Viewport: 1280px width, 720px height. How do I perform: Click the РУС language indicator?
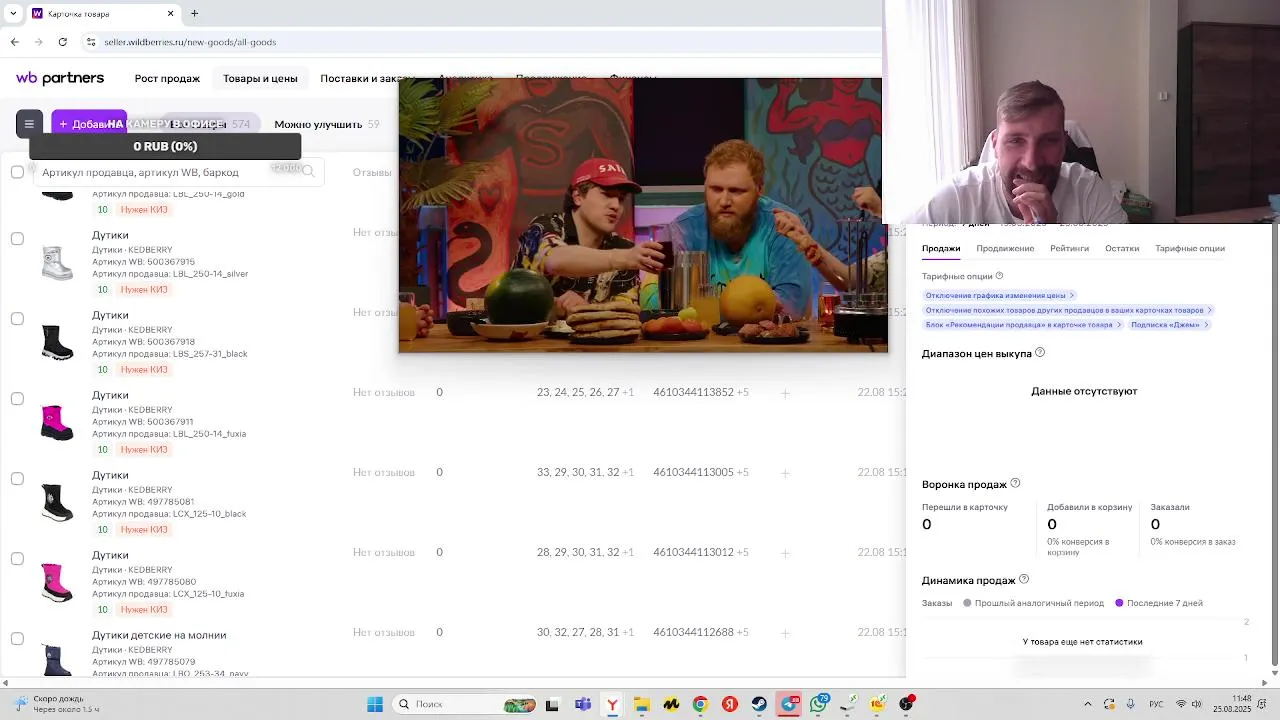point(1156,704)
